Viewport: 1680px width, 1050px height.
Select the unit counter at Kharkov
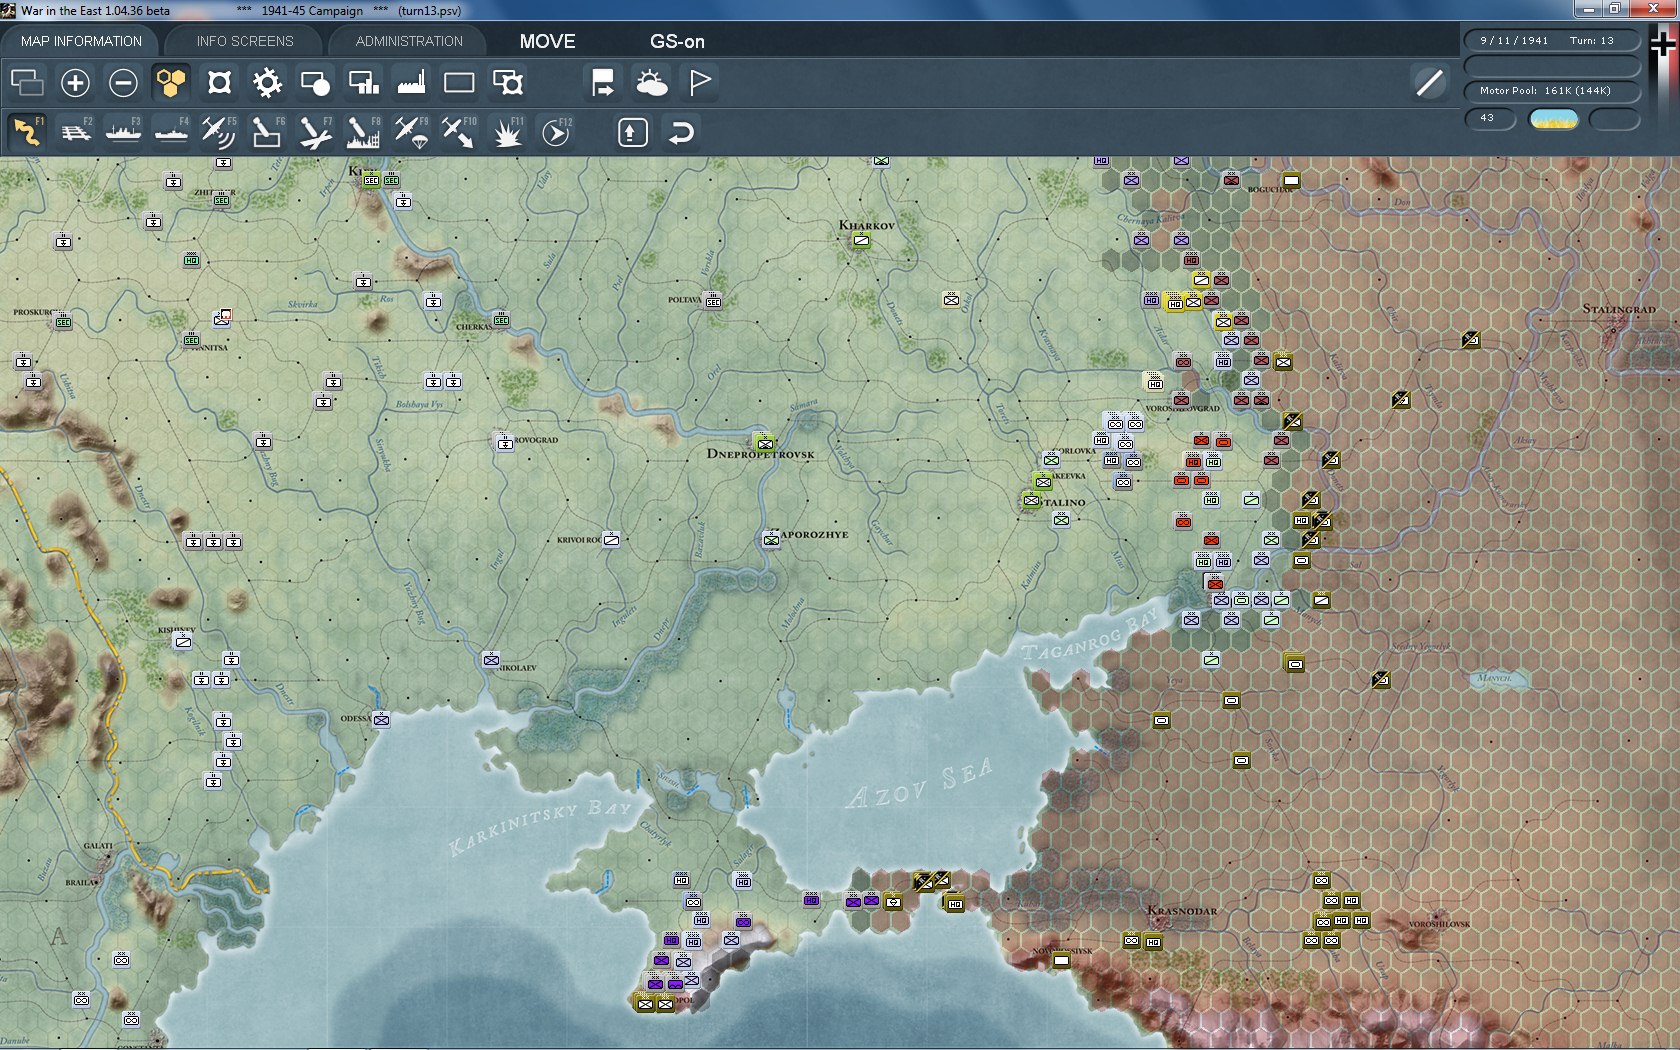(860, 240)
